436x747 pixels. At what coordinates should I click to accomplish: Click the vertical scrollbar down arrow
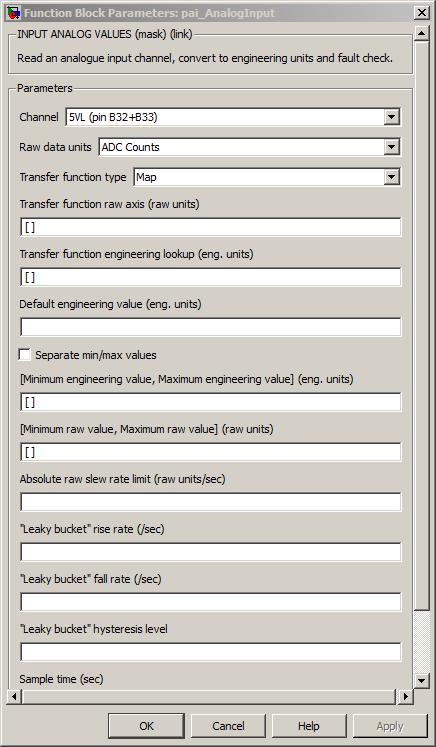coord(422,680)
